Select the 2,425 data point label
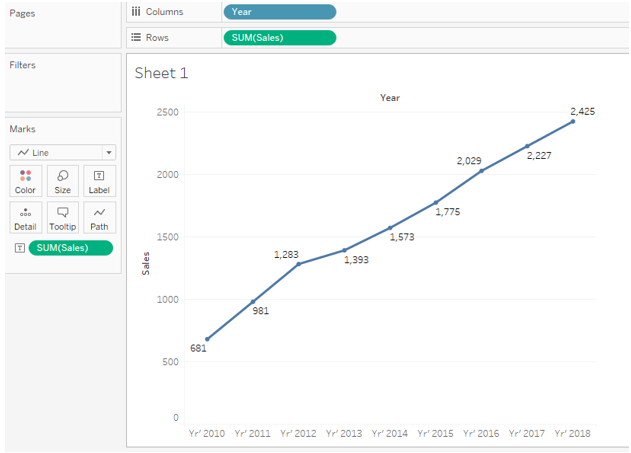This screenshot has height=453, width=631. coord(582,112)
